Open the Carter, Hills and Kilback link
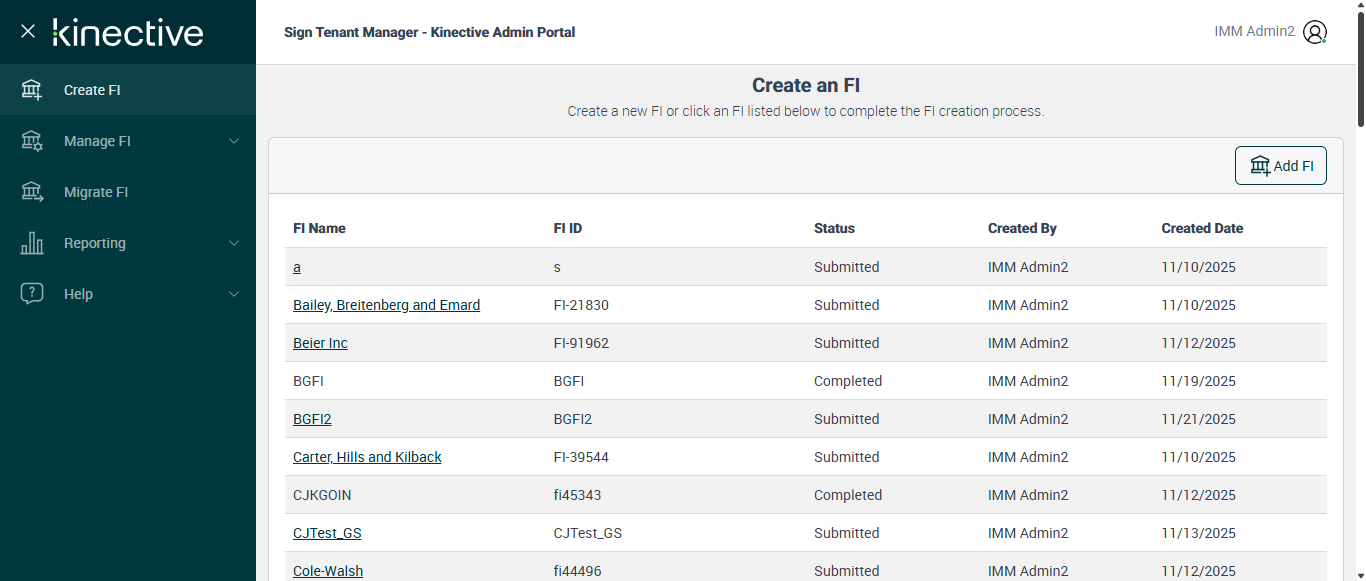Viewport: 1366px width, 581px height. (x=367, y=457)
